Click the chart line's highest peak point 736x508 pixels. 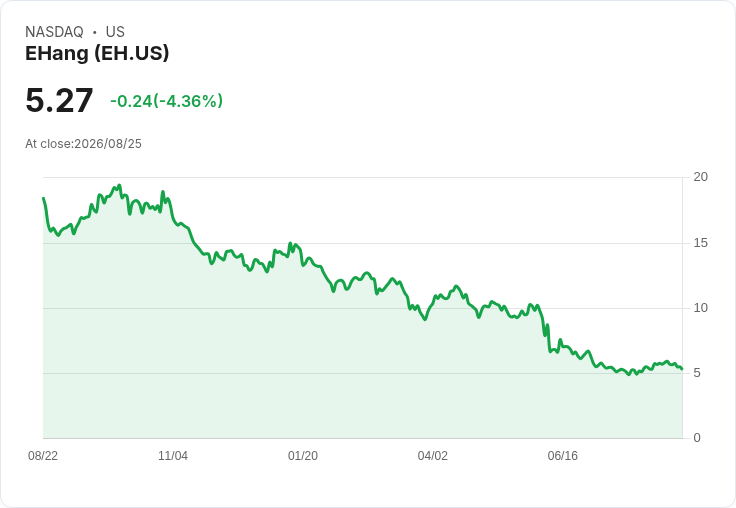(119, 185)
